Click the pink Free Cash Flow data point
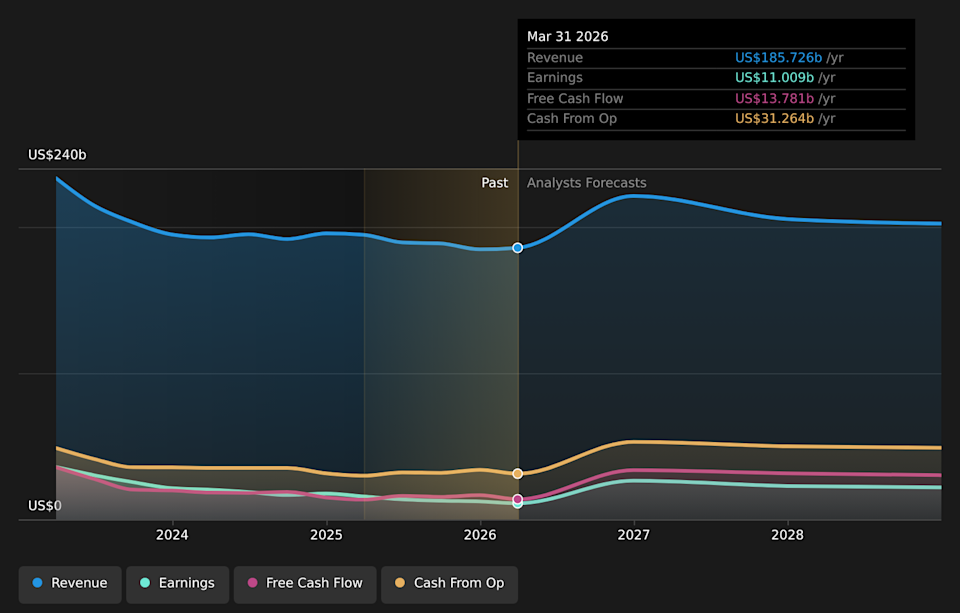The height and width of the screenshot is (613, 960). tap(517, 499)
